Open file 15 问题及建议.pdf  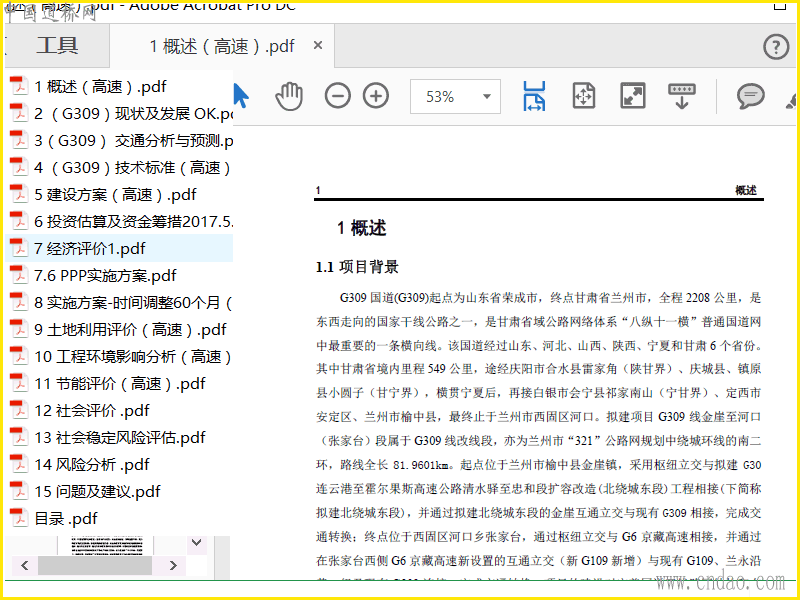click(x=97, y=492)
